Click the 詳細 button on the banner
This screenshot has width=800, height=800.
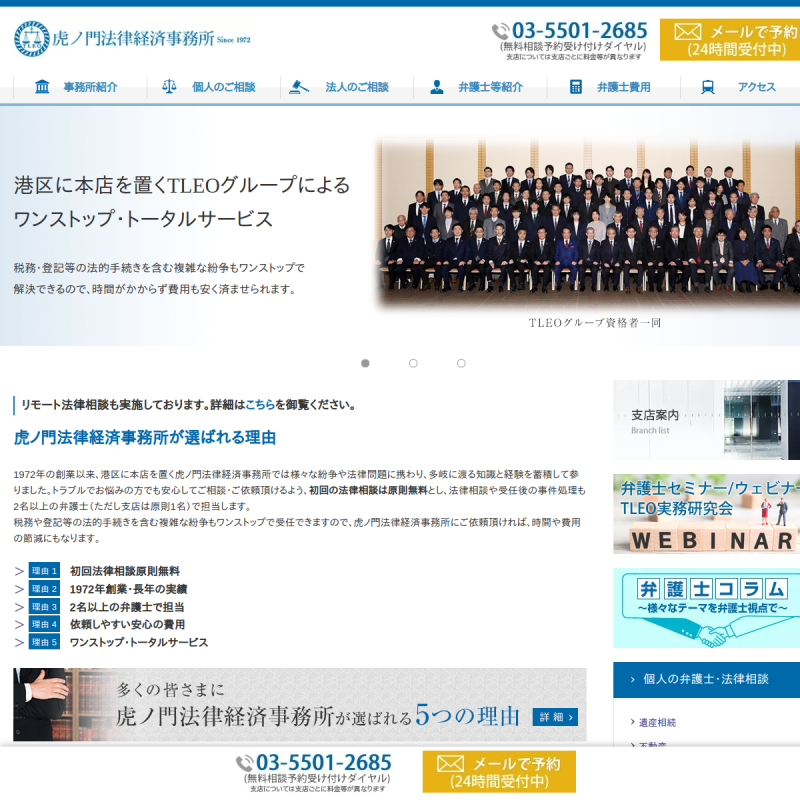[x=555, y=717]
